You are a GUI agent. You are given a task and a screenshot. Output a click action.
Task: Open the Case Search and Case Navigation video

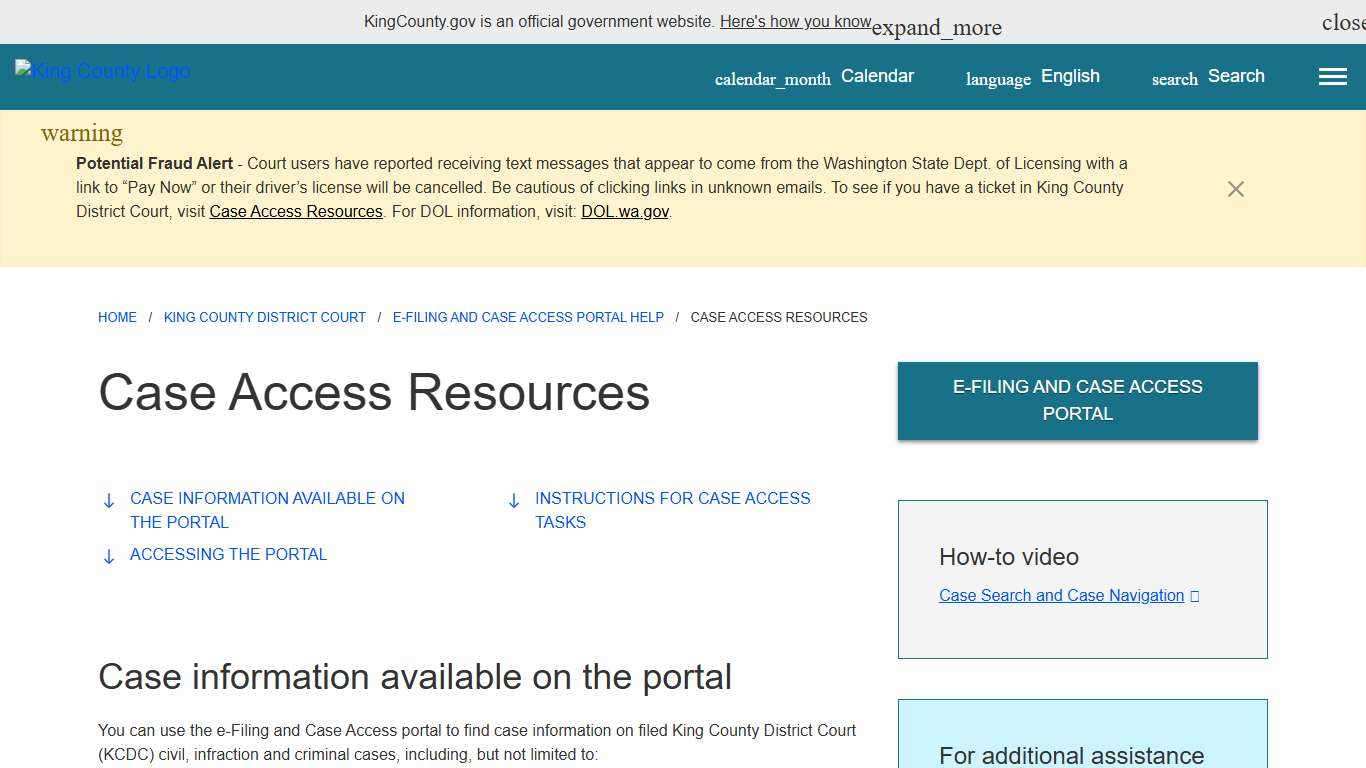(1061, 595)
